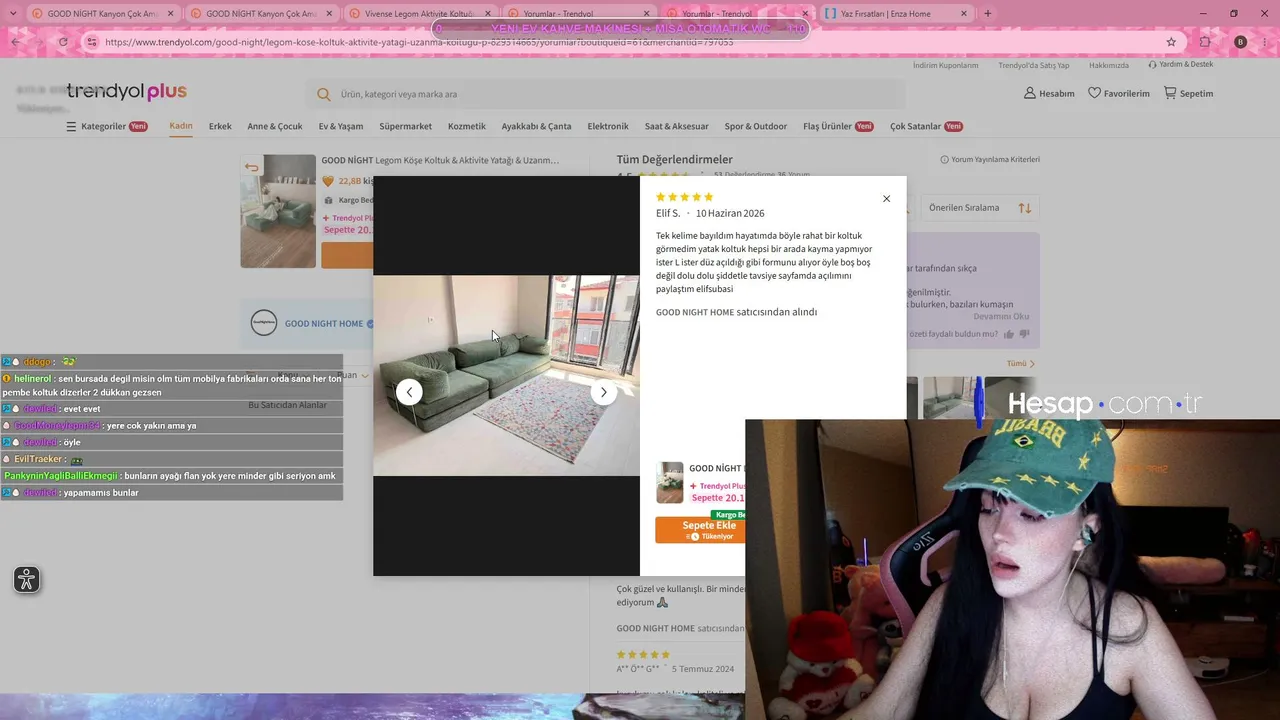This screenshot has width=1280, height=720.
Task: Click the orange search magnifier icon
Action: (323, 94)
